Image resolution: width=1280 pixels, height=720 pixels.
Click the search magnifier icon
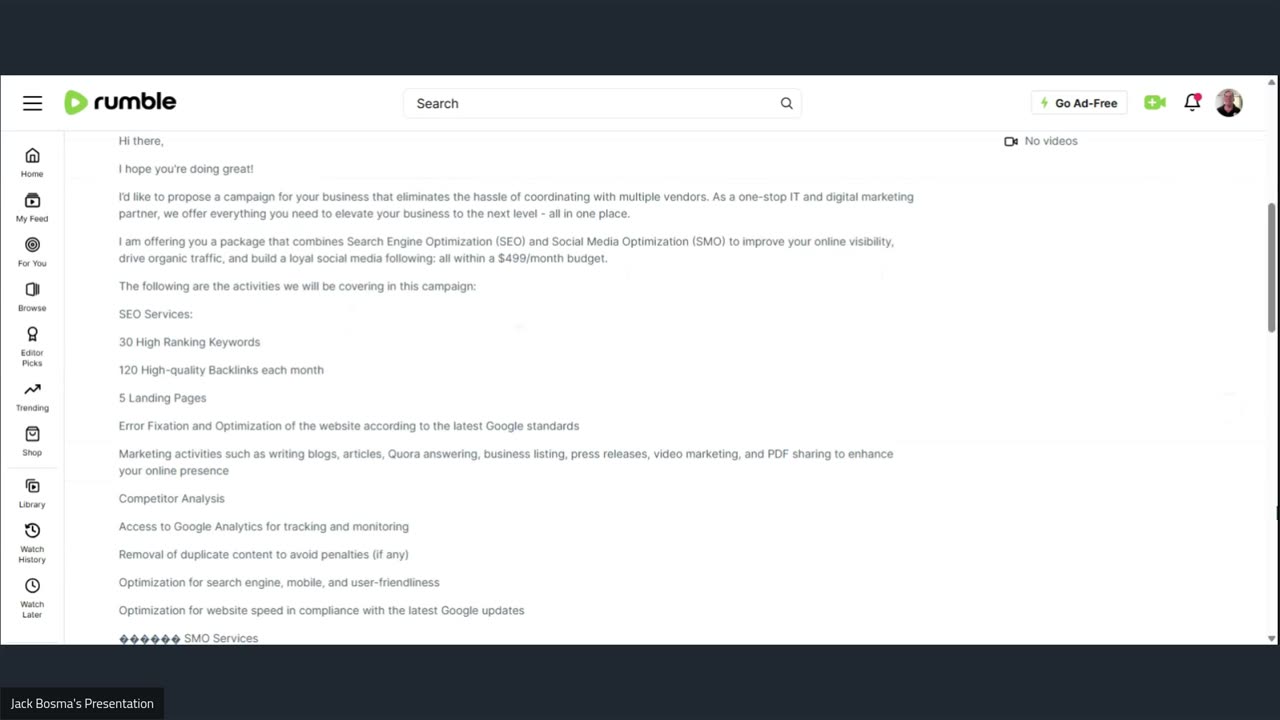pos(786,103)
